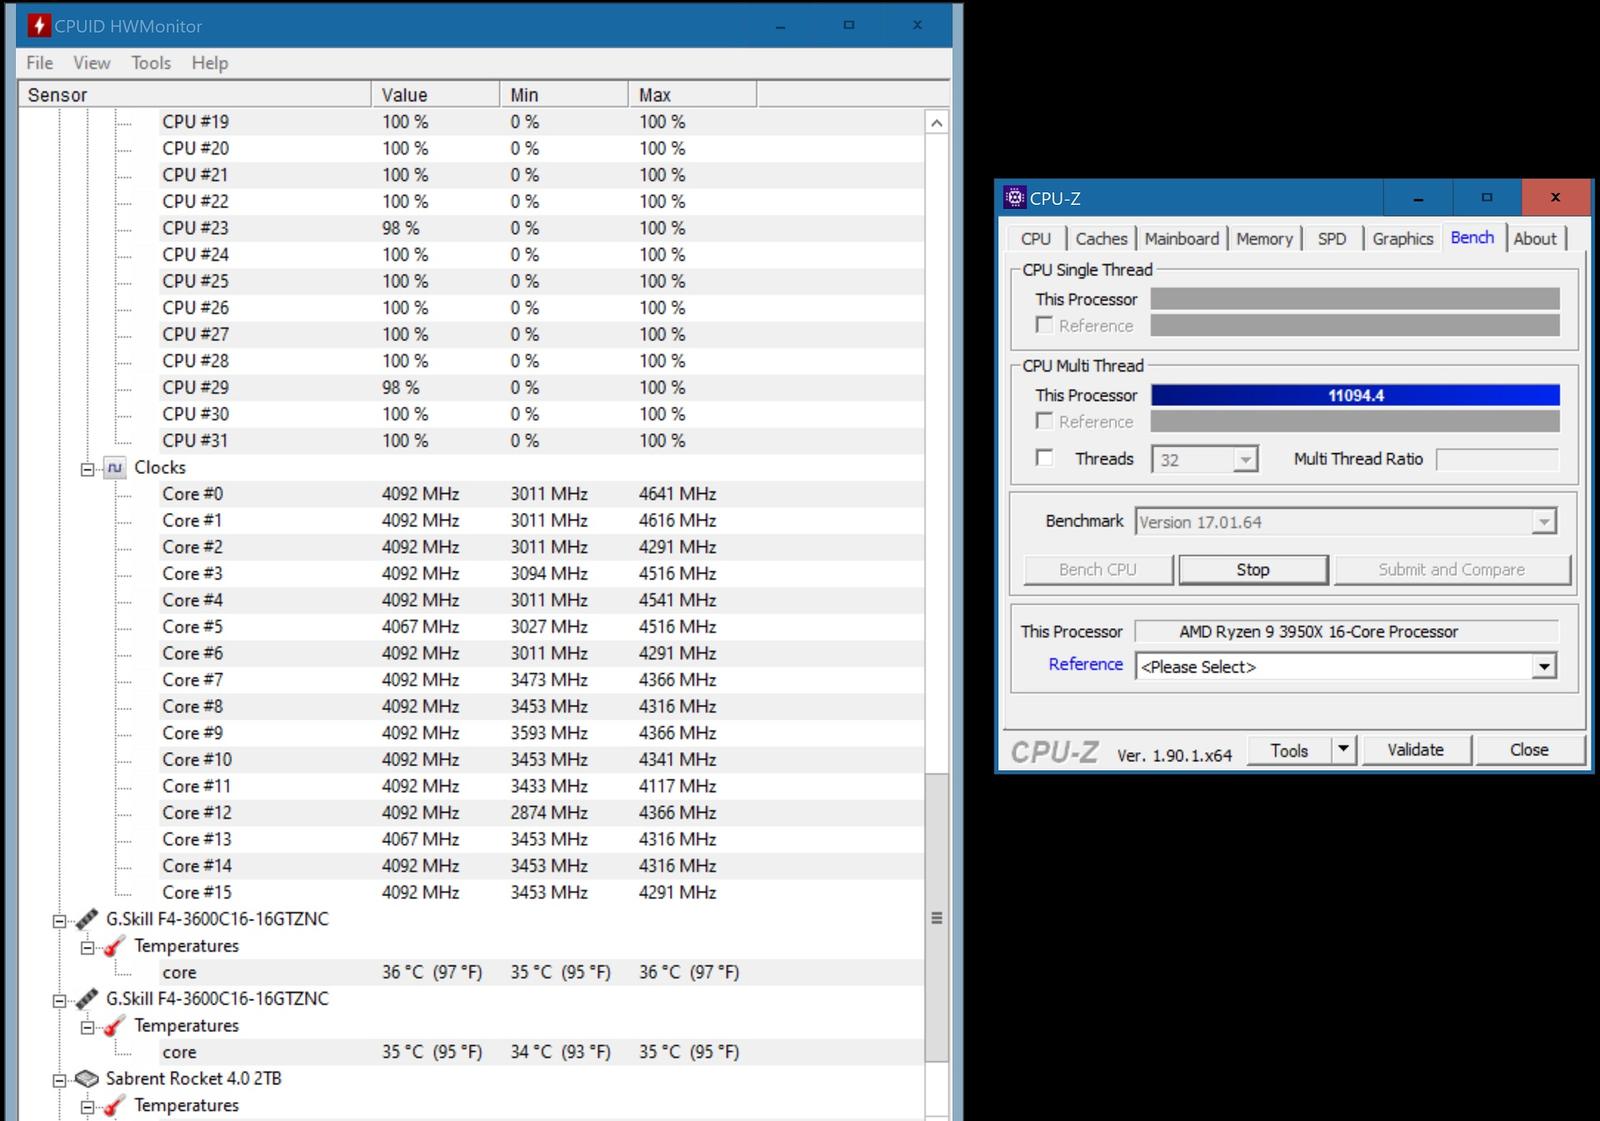
Task: Click the Clocks waveform icon
Action: tap(115, 468)
